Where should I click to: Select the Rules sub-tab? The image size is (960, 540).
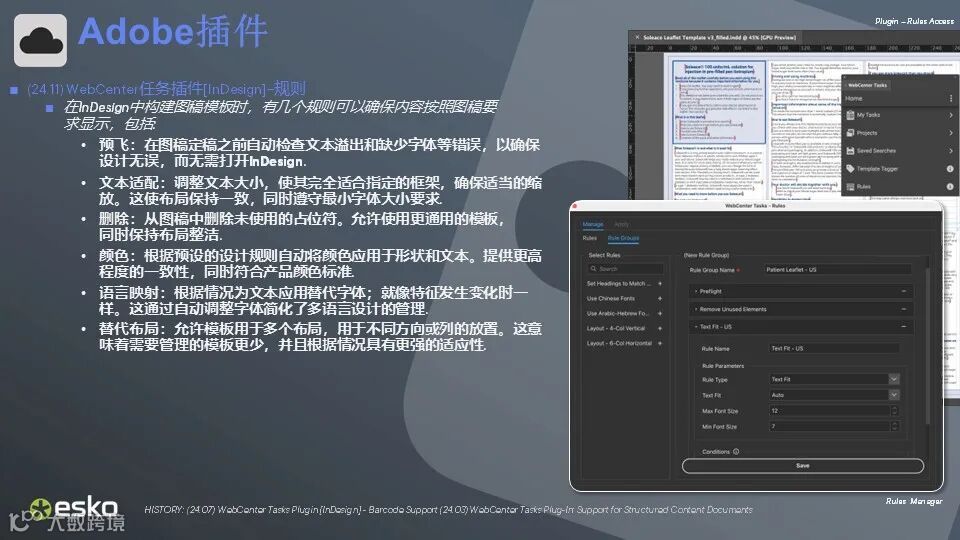pyautogui.click(x=590, y=238)
